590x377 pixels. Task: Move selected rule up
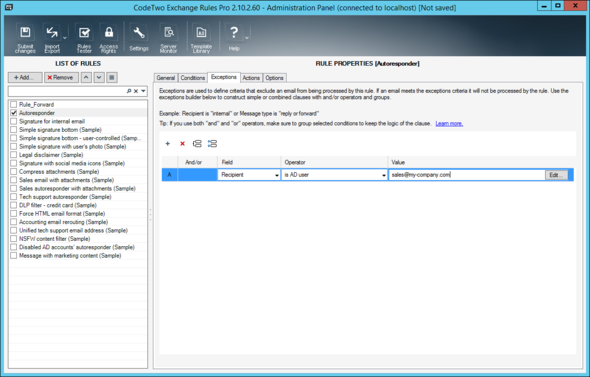click(x=86, y=78)
